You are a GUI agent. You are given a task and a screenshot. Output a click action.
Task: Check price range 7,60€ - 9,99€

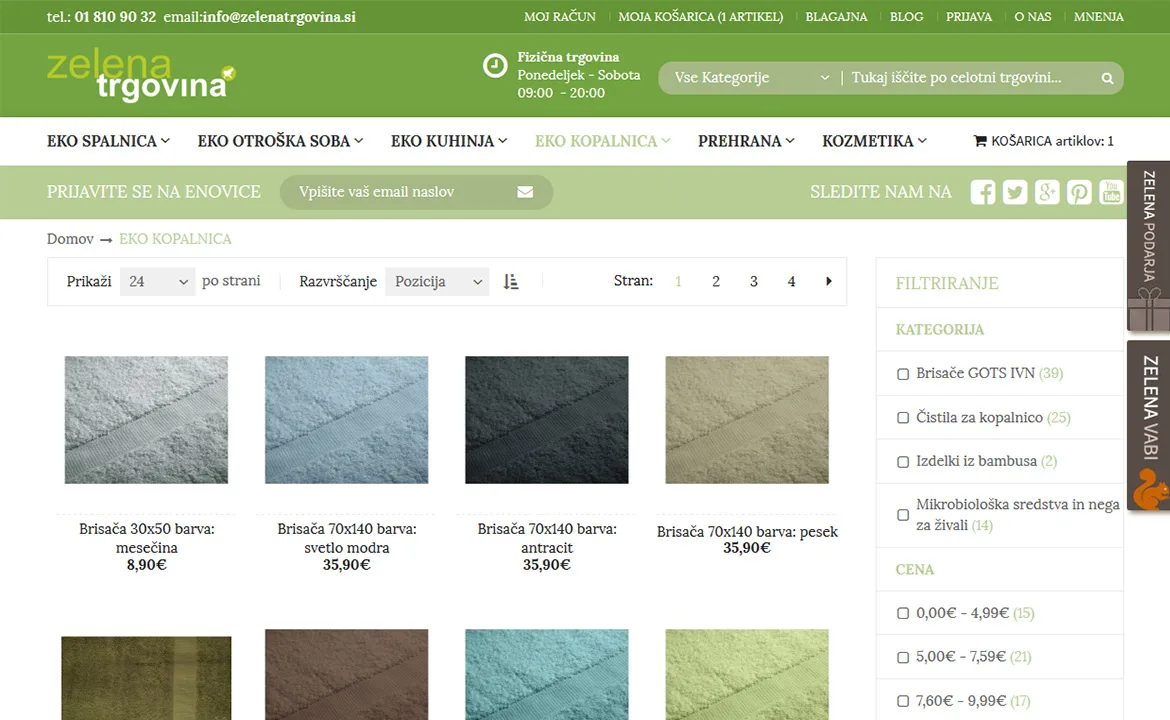click(903, 701)
